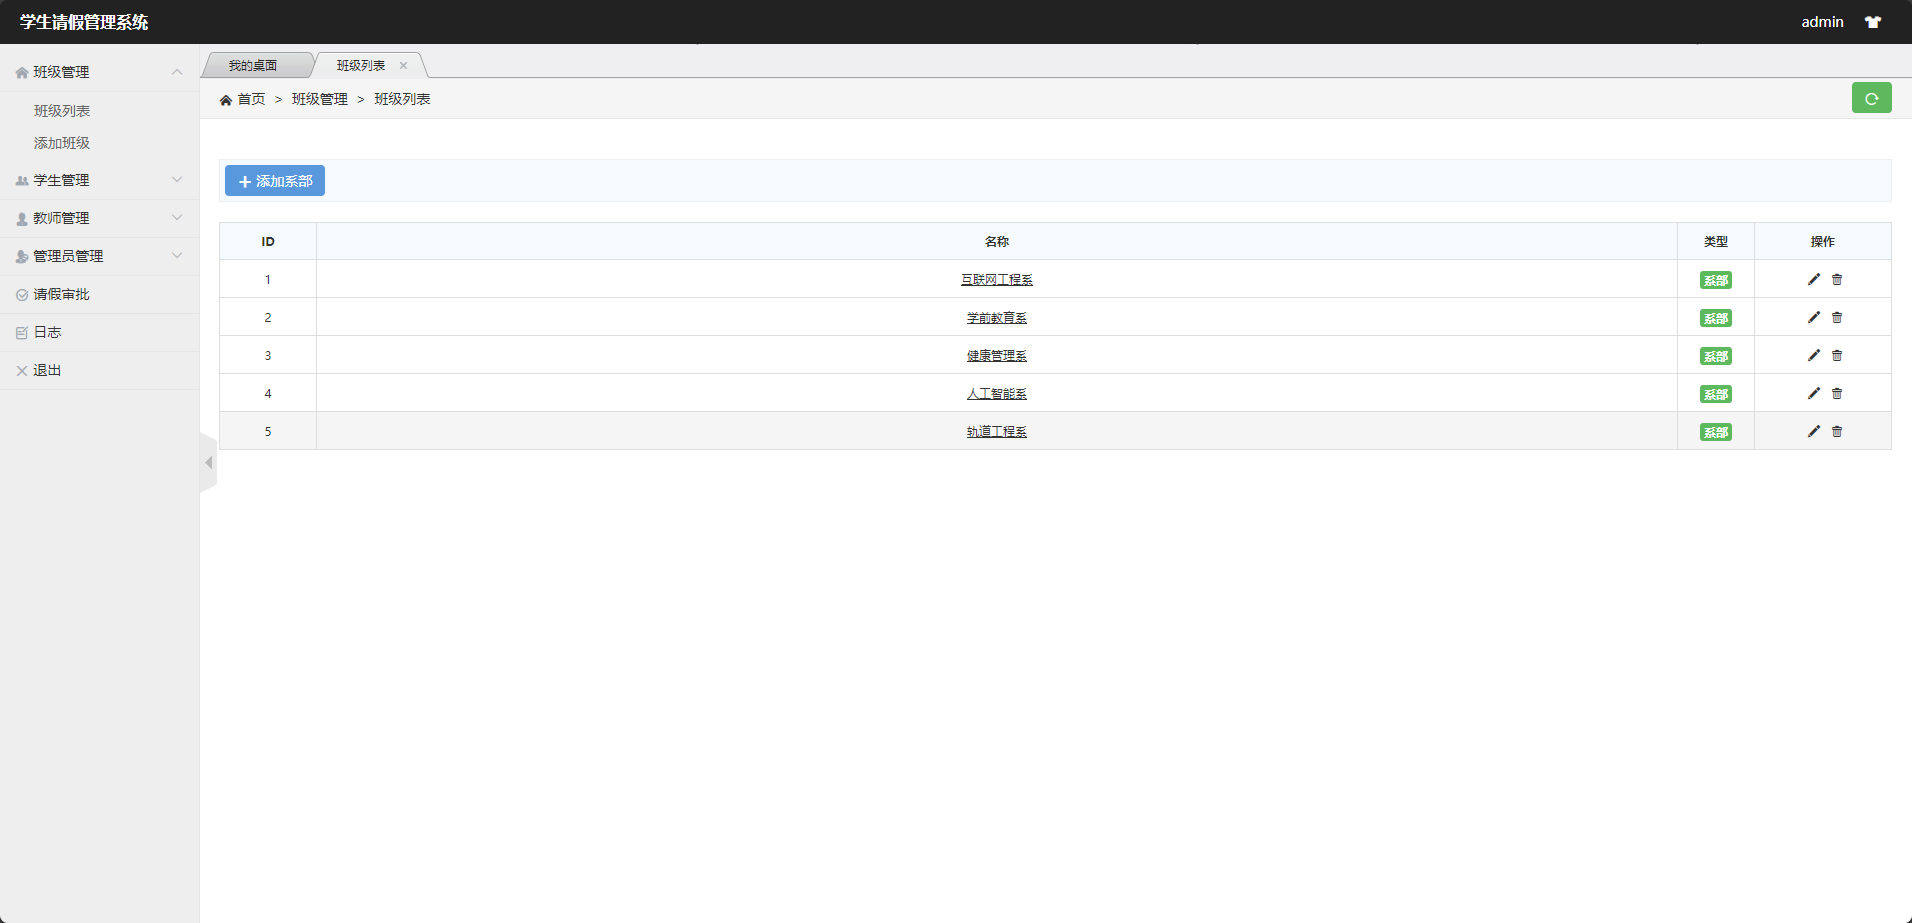The width and height of the screenshot is (1912, 923).
Task: Click 班级管理 in the breadcrumb
Action: [320, 99]
